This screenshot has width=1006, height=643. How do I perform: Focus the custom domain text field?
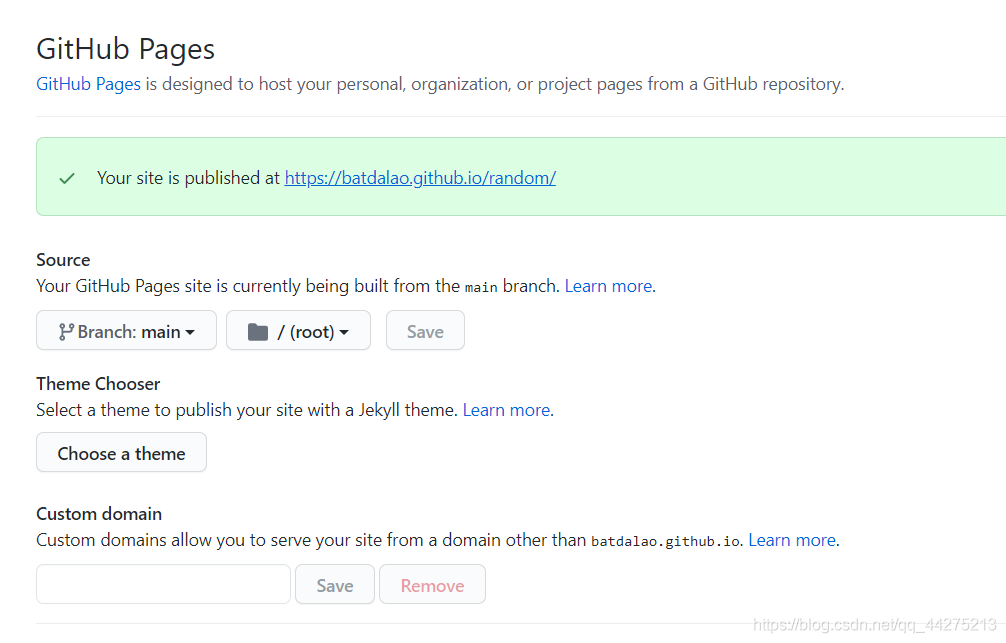coord(163,585)
